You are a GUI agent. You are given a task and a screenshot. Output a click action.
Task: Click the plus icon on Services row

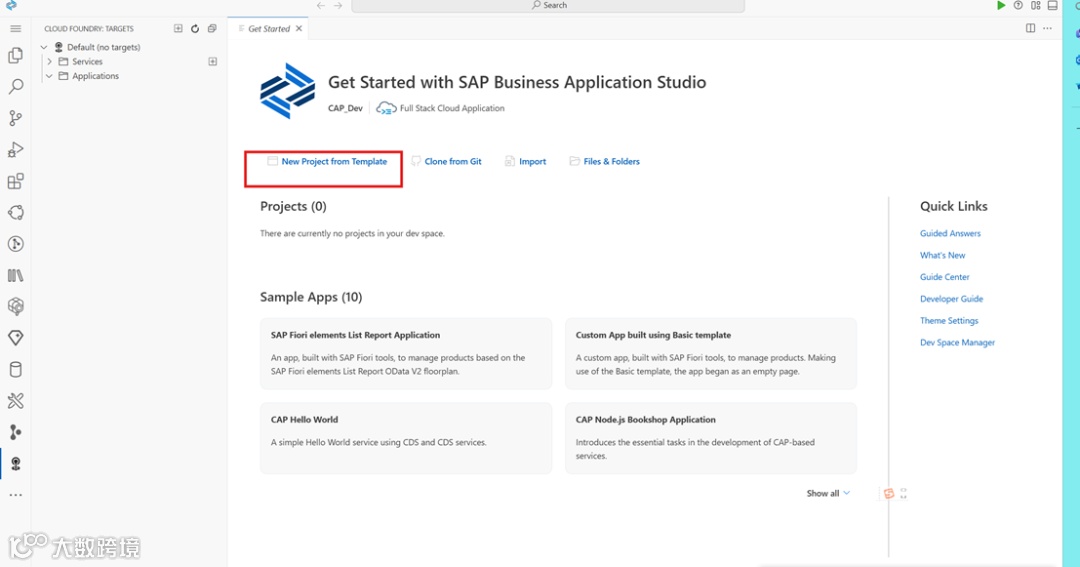(213, 61)
